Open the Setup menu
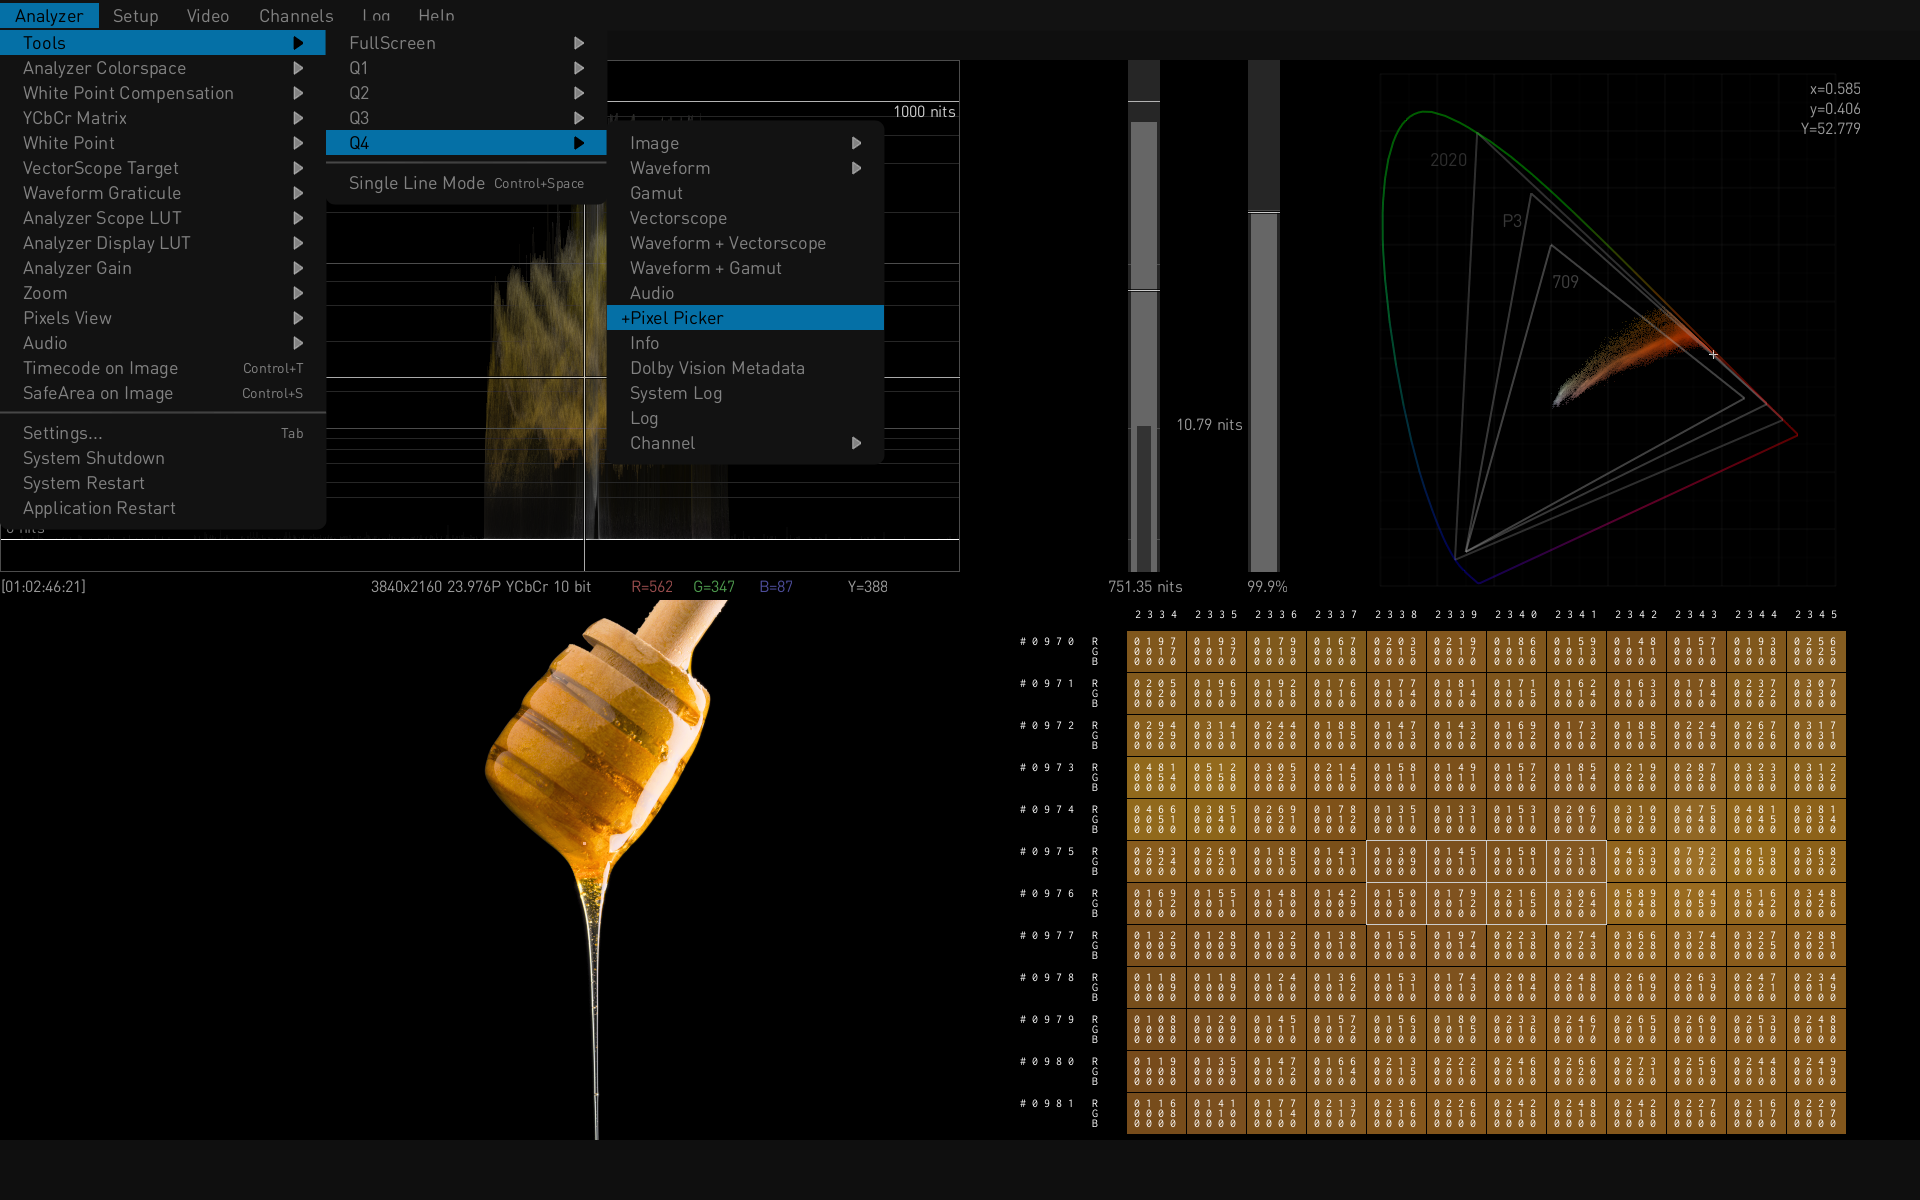 135,16
